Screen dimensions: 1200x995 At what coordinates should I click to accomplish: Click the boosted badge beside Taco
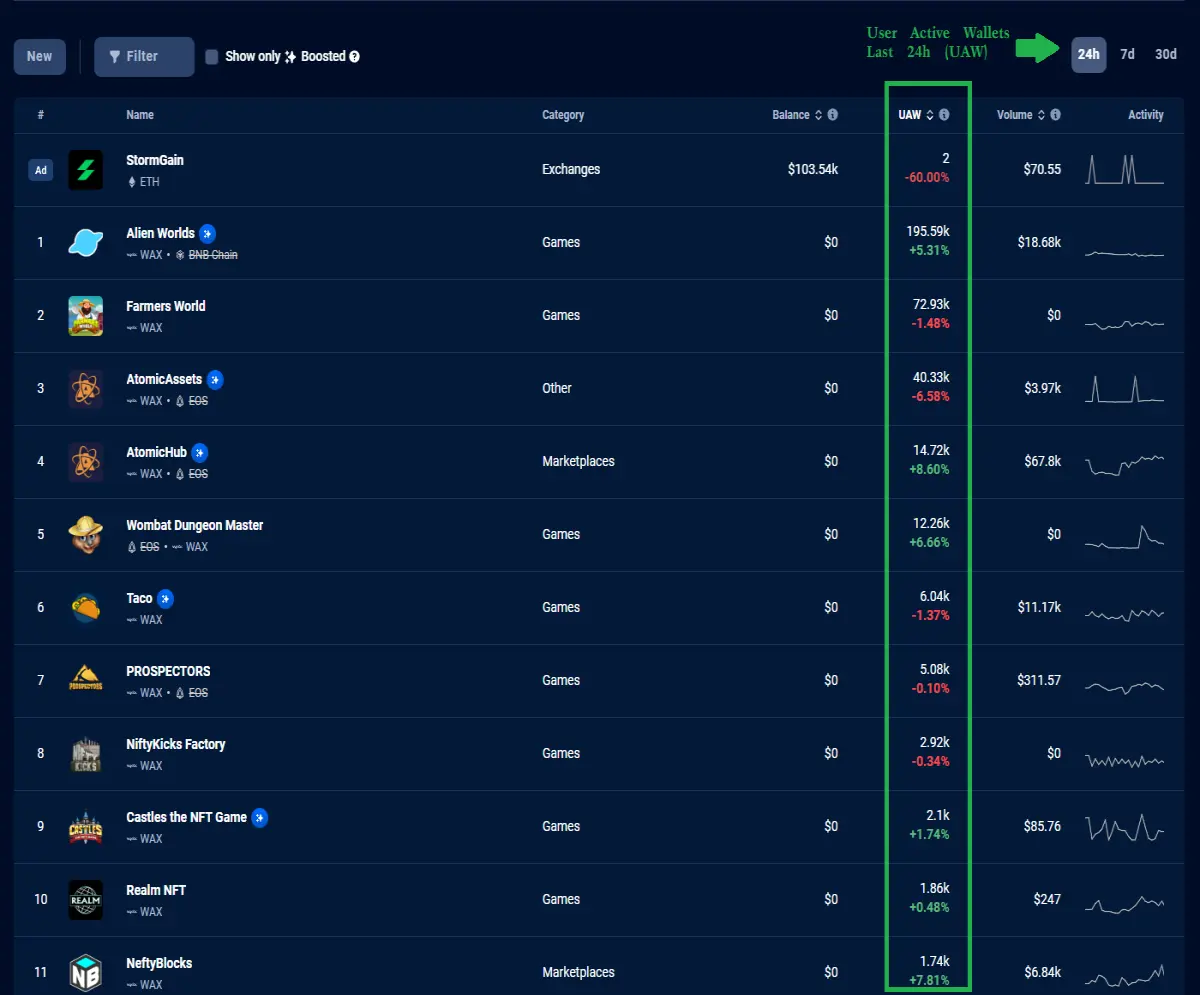(x=165, y=598)
